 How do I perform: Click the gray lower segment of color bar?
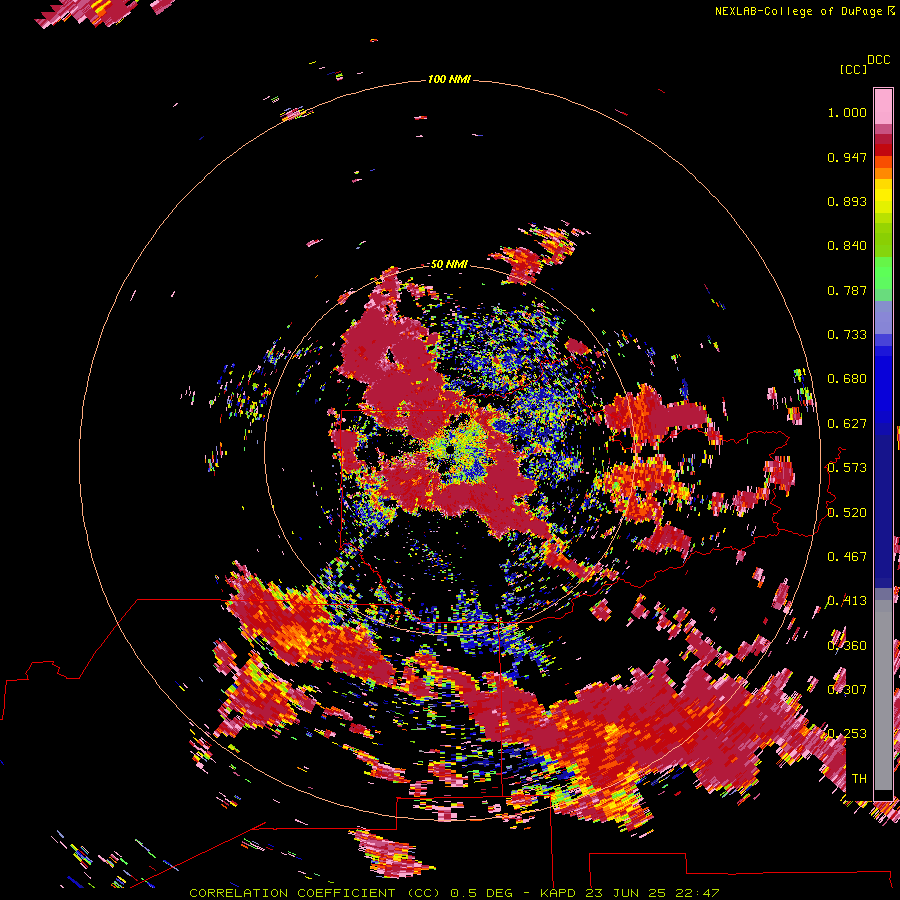coord(883,695)
